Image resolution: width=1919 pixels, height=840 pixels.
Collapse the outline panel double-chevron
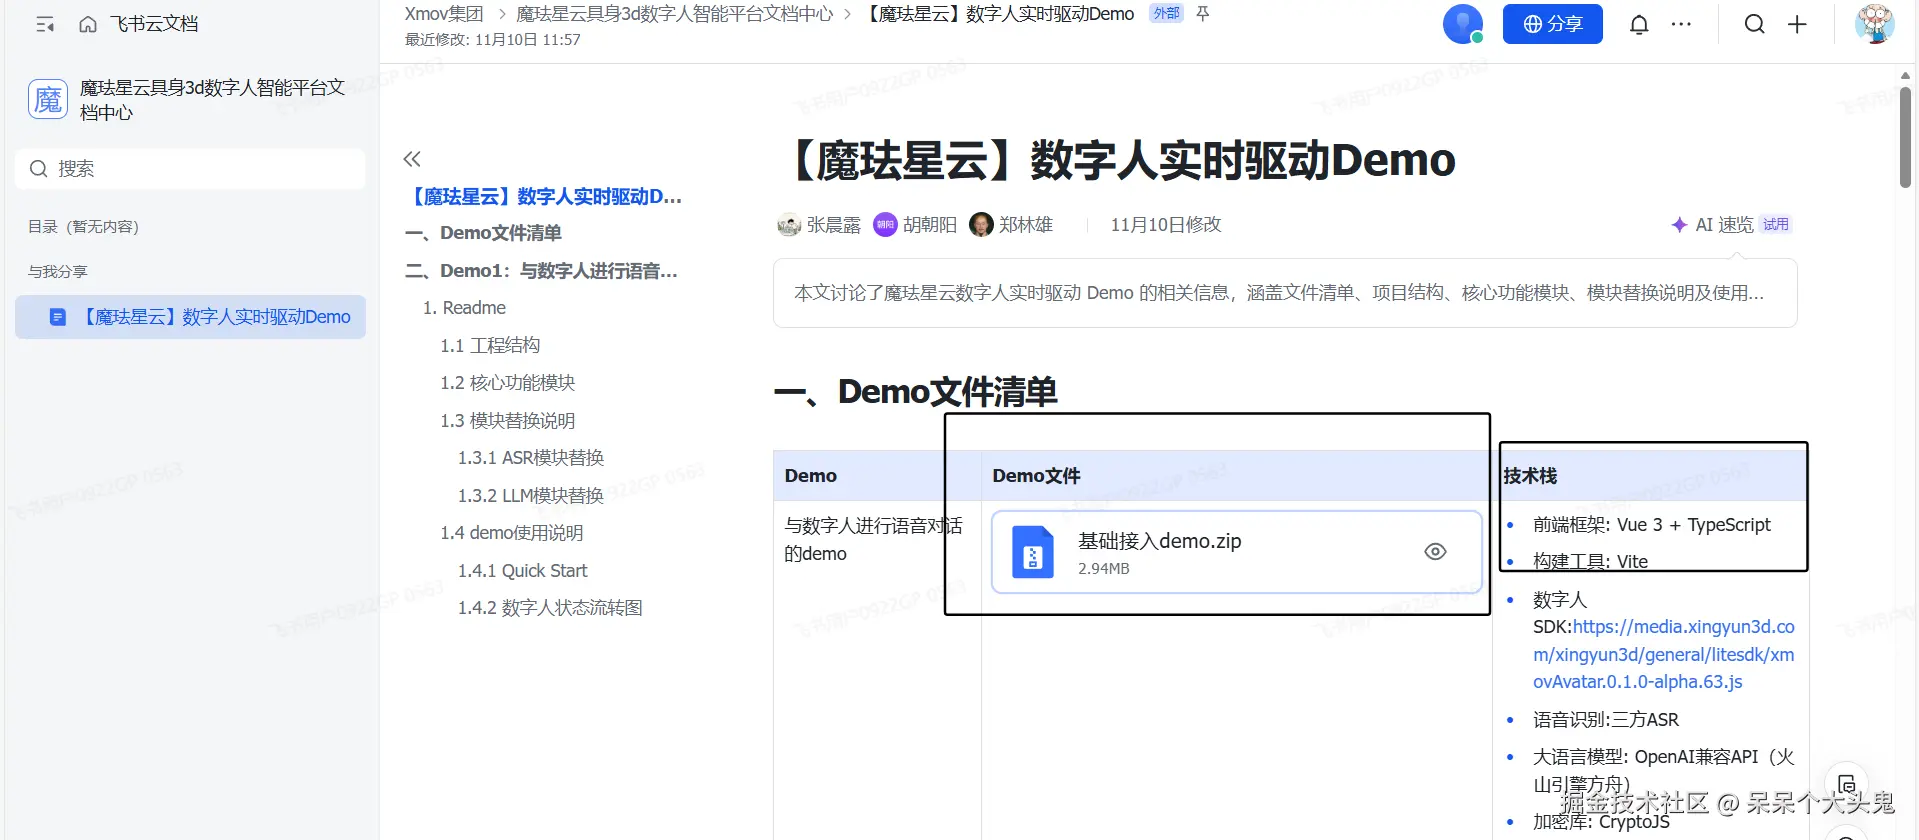[412, 159]
